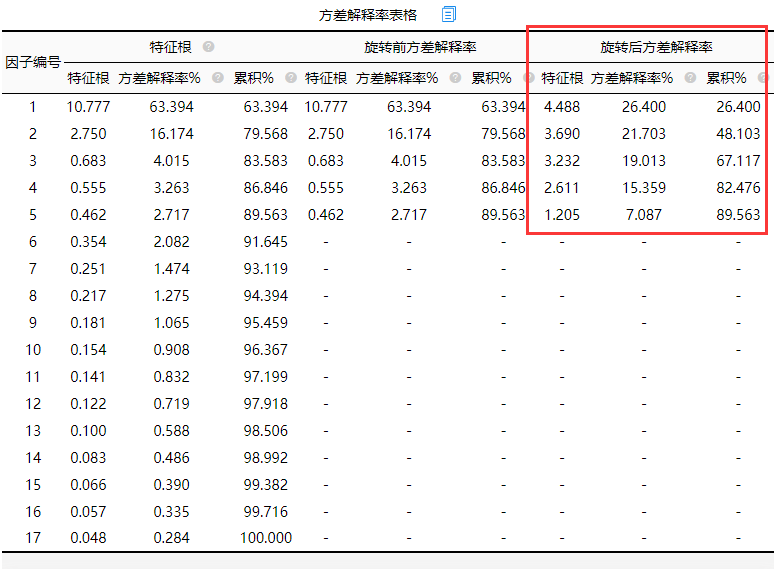
Task: Select rotated variance value 21.703
Action: pos(644,134)
